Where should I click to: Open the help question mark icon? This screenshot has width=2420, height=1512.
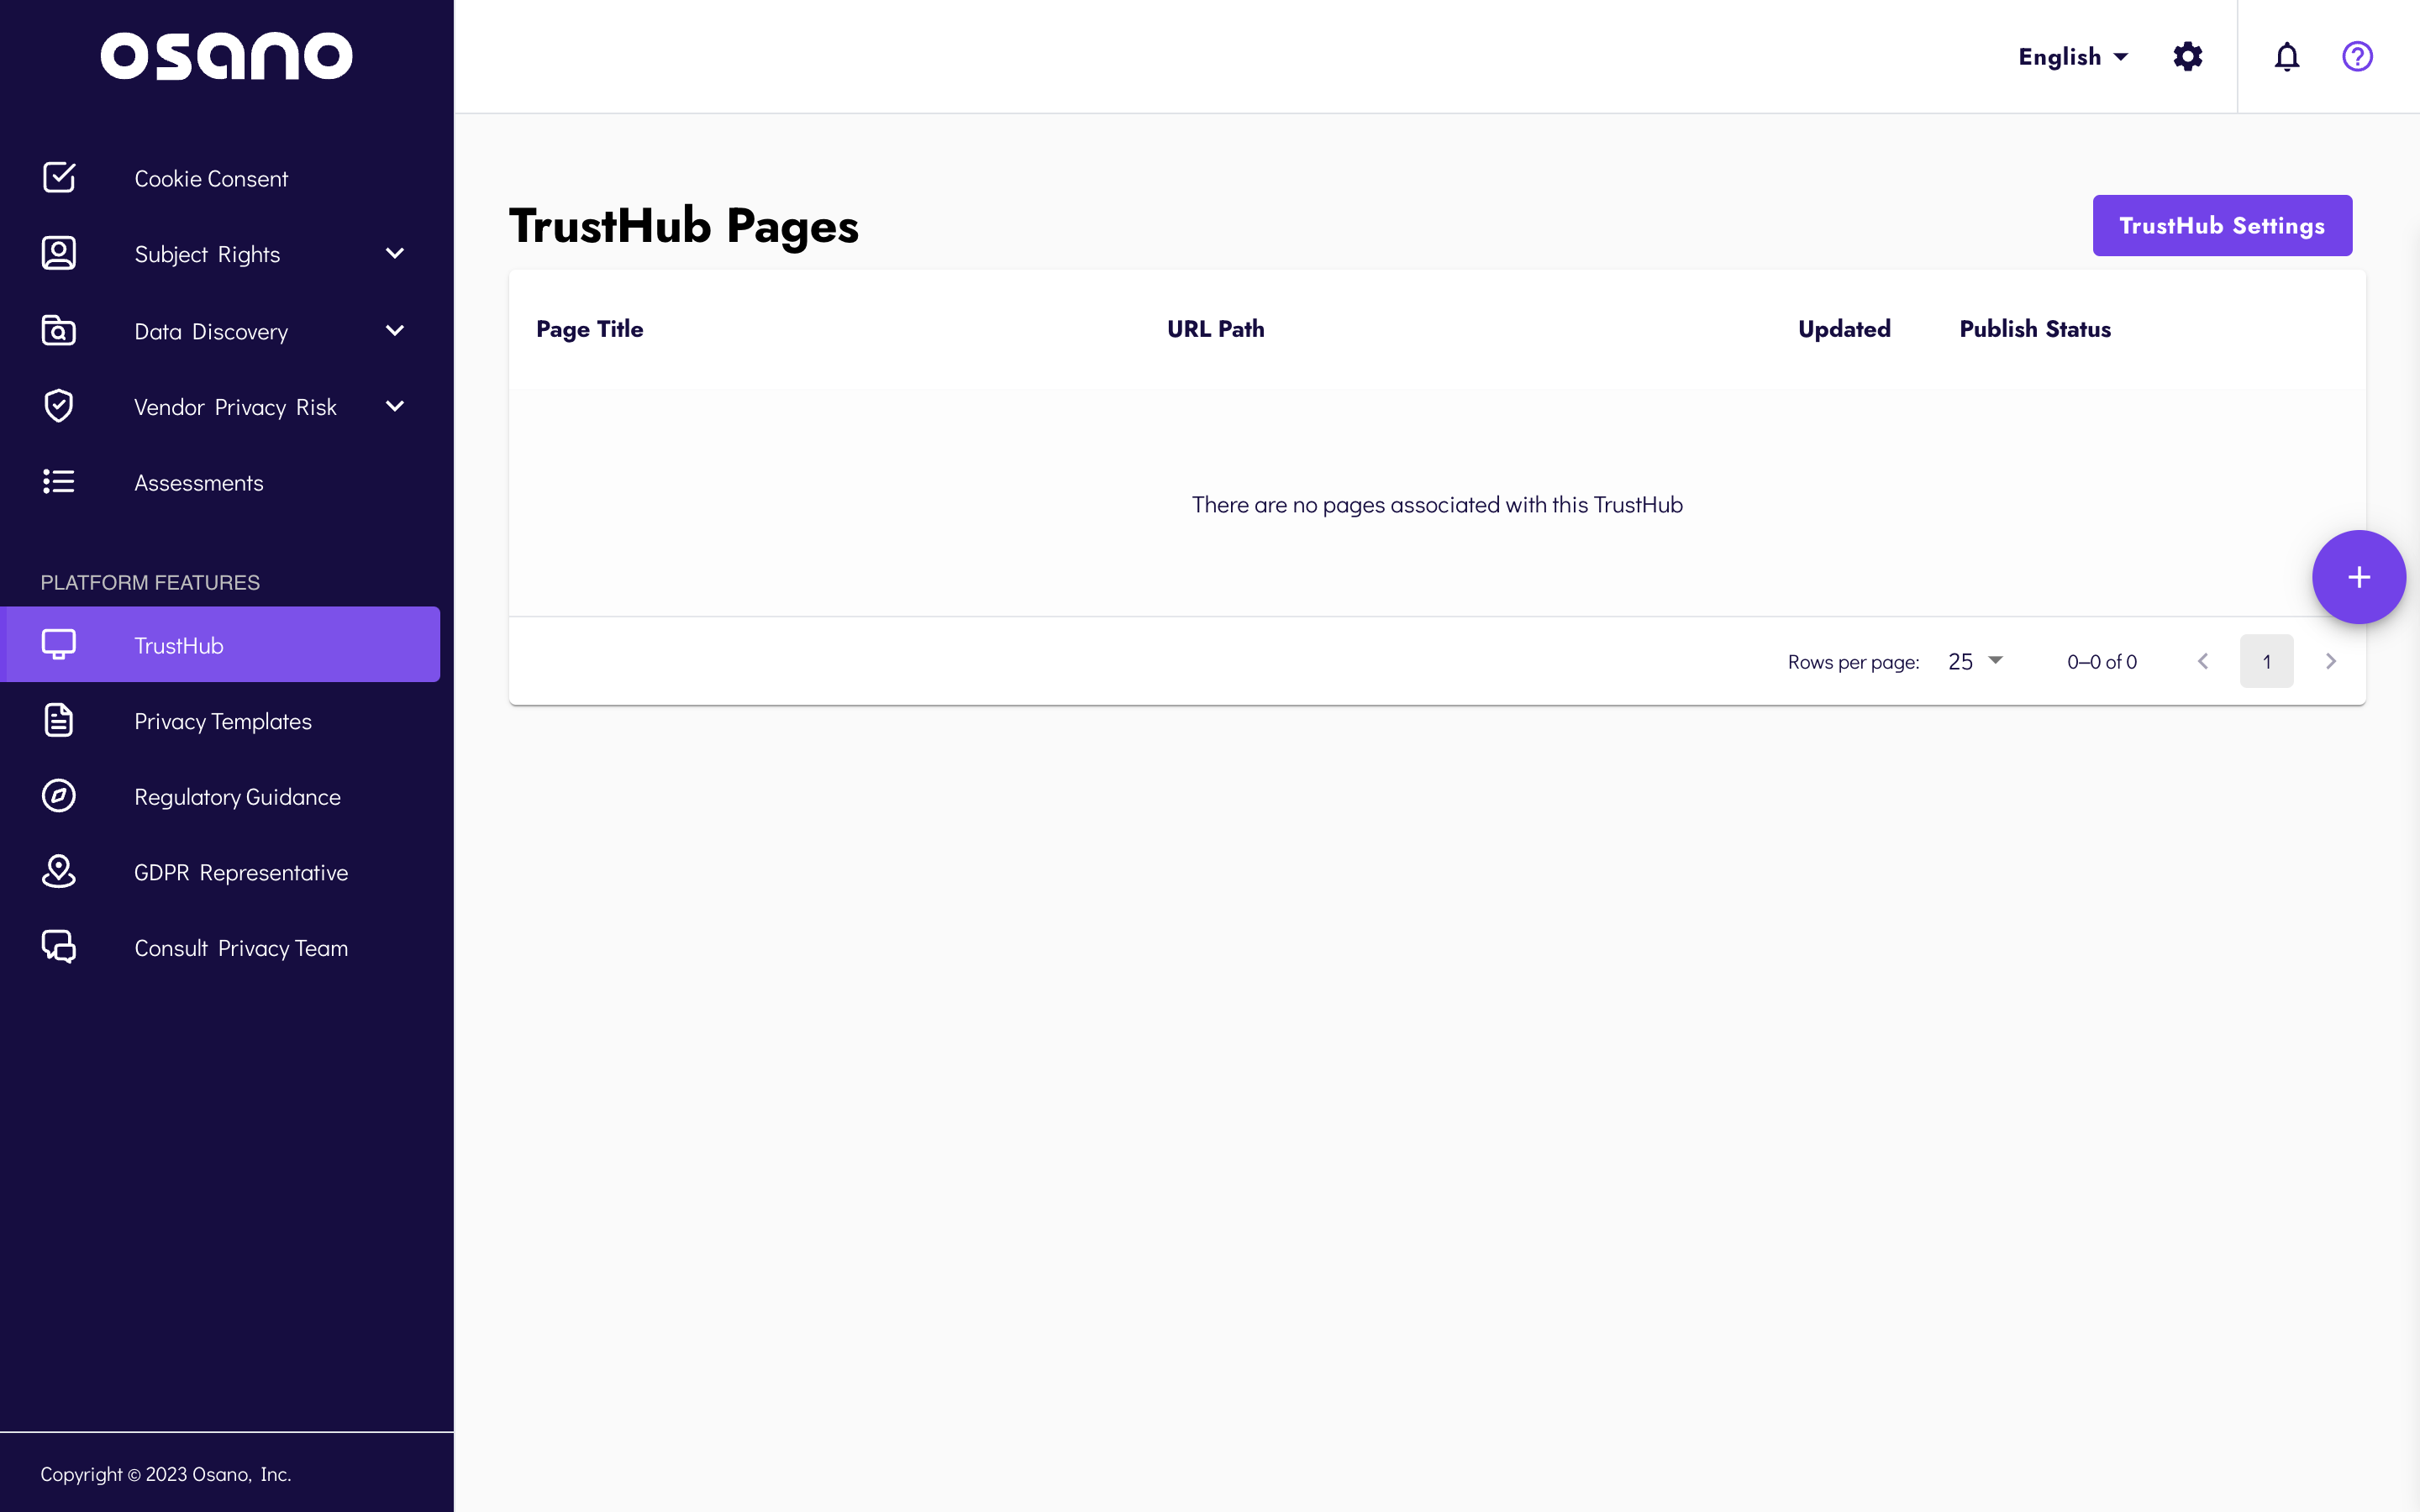click(2357, 57)
